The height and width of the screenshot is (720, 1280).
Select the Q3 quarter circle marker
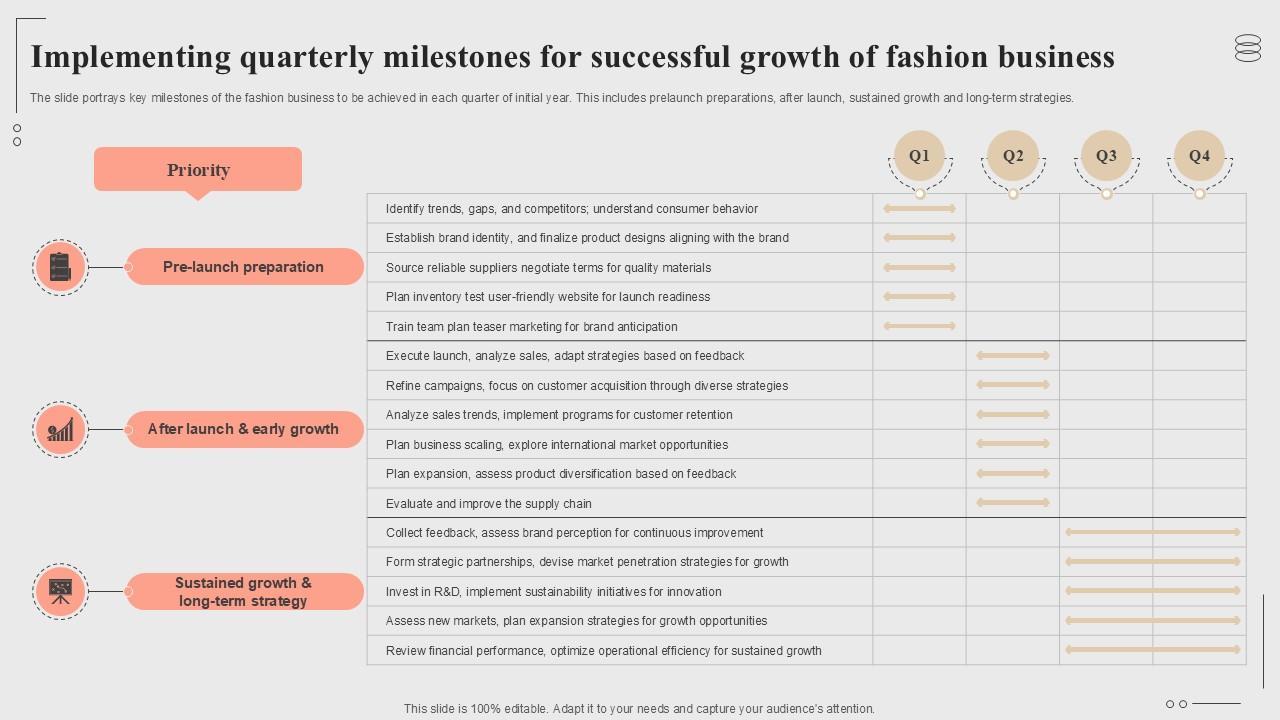coord(1106,156)
